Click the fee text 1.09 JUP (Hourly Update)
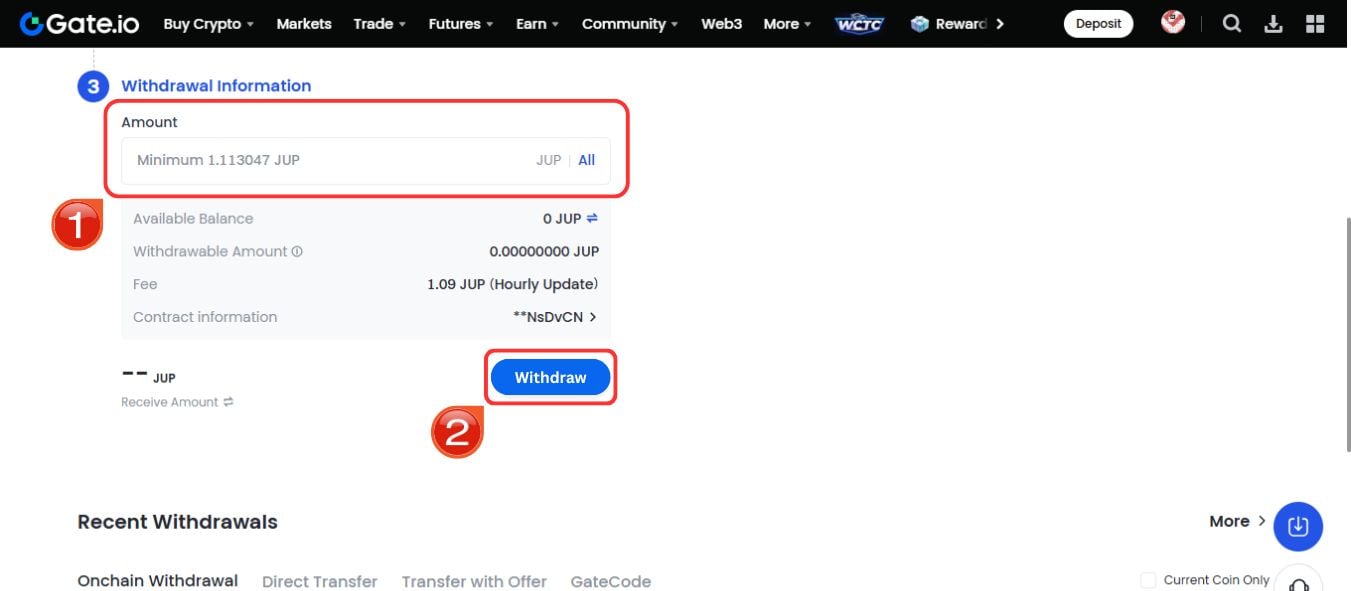 (512, 284)
